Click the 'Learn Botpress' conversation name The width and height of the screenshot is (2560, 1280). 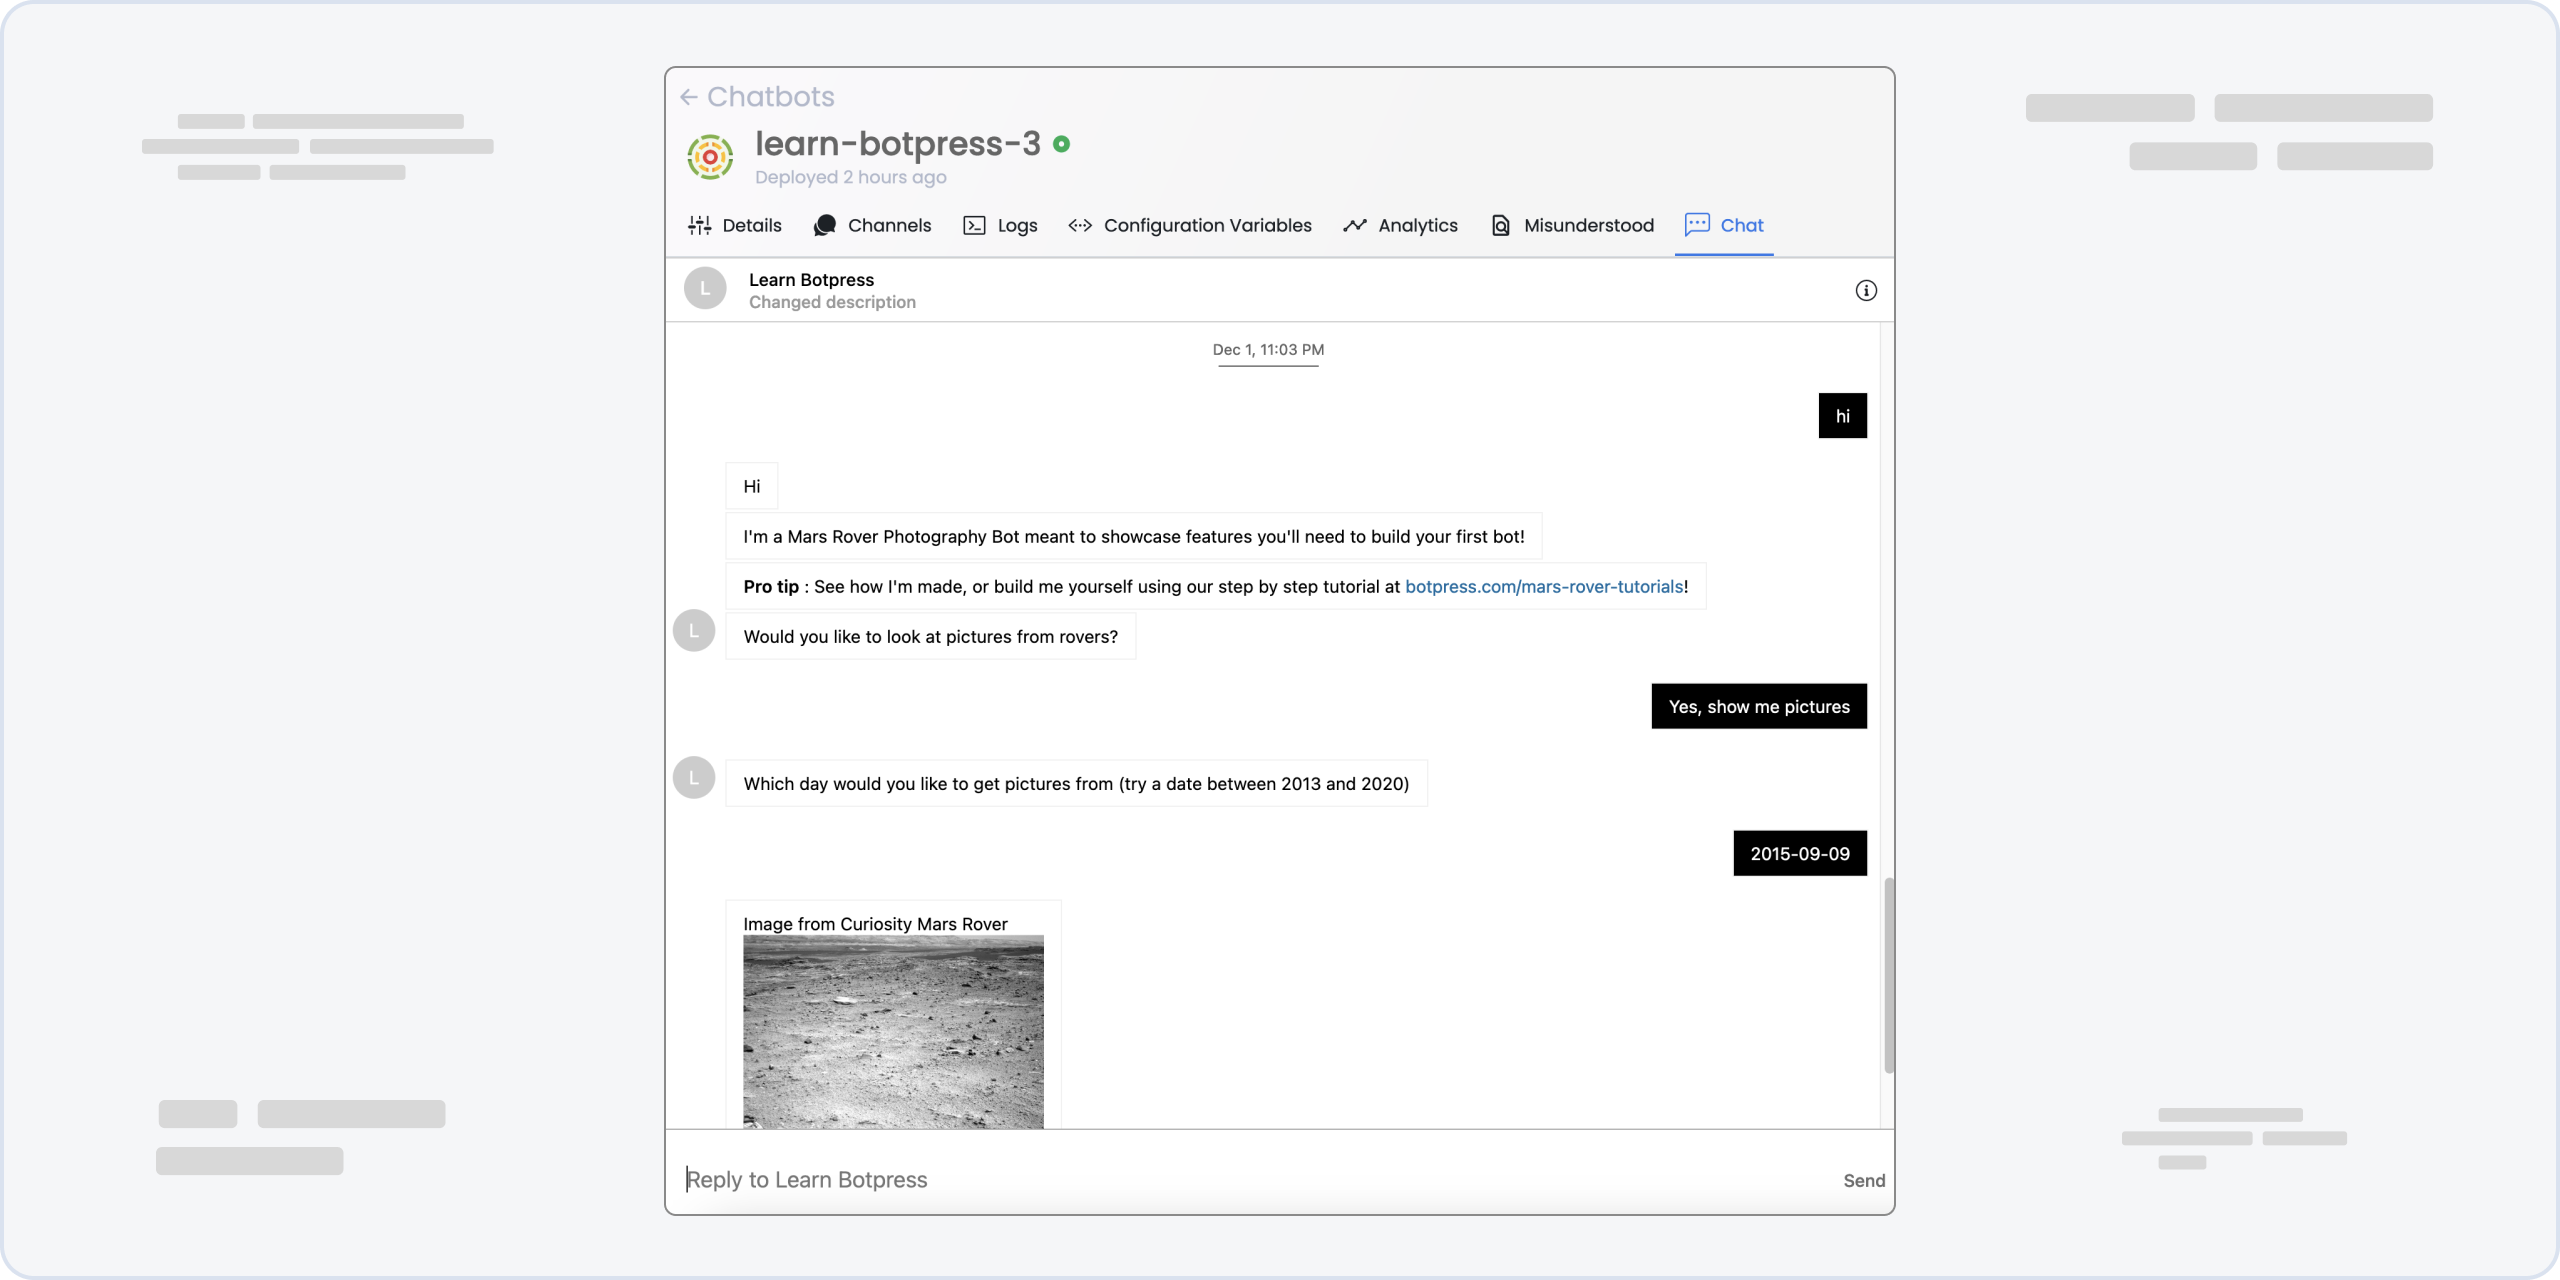click(811, 280)
